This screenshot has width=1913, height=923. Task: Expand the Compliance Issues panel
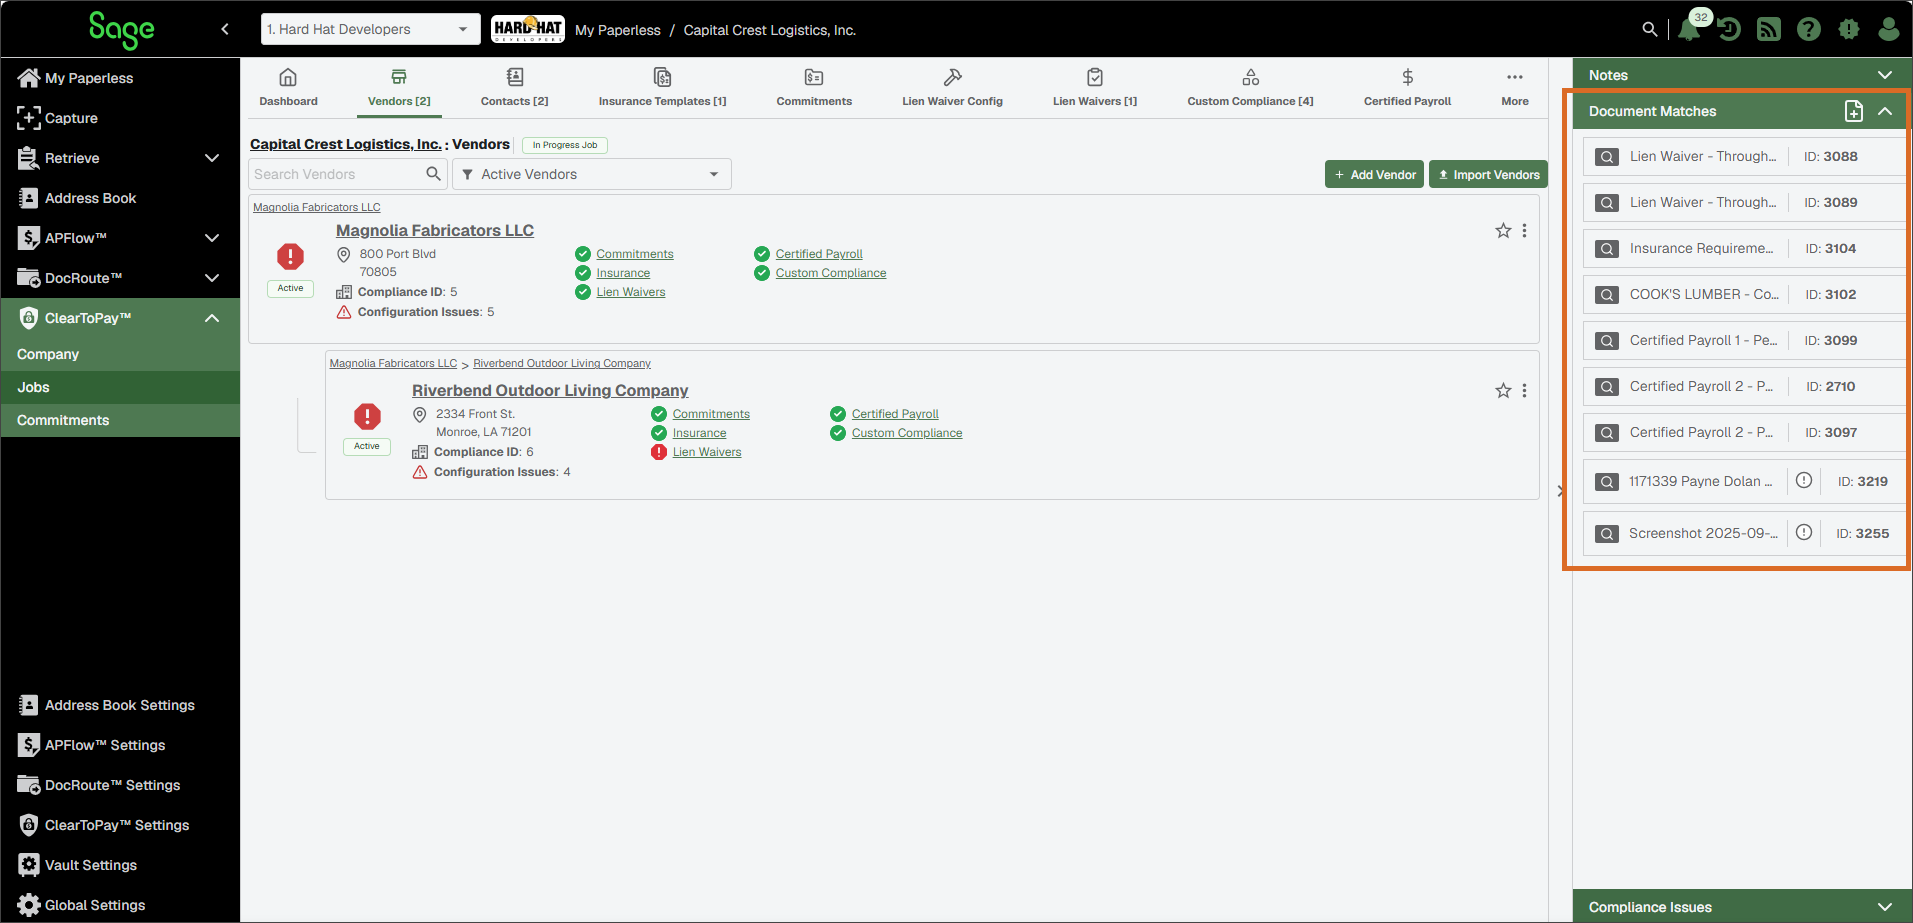pos(1885,907)
